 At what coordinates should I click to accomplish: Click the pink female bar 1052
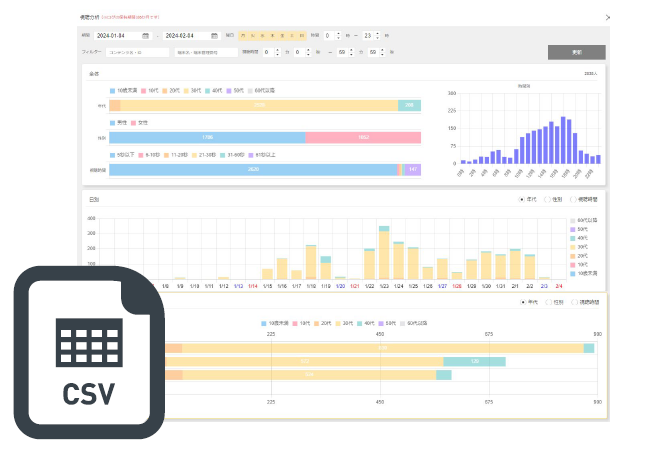[362, 138]
